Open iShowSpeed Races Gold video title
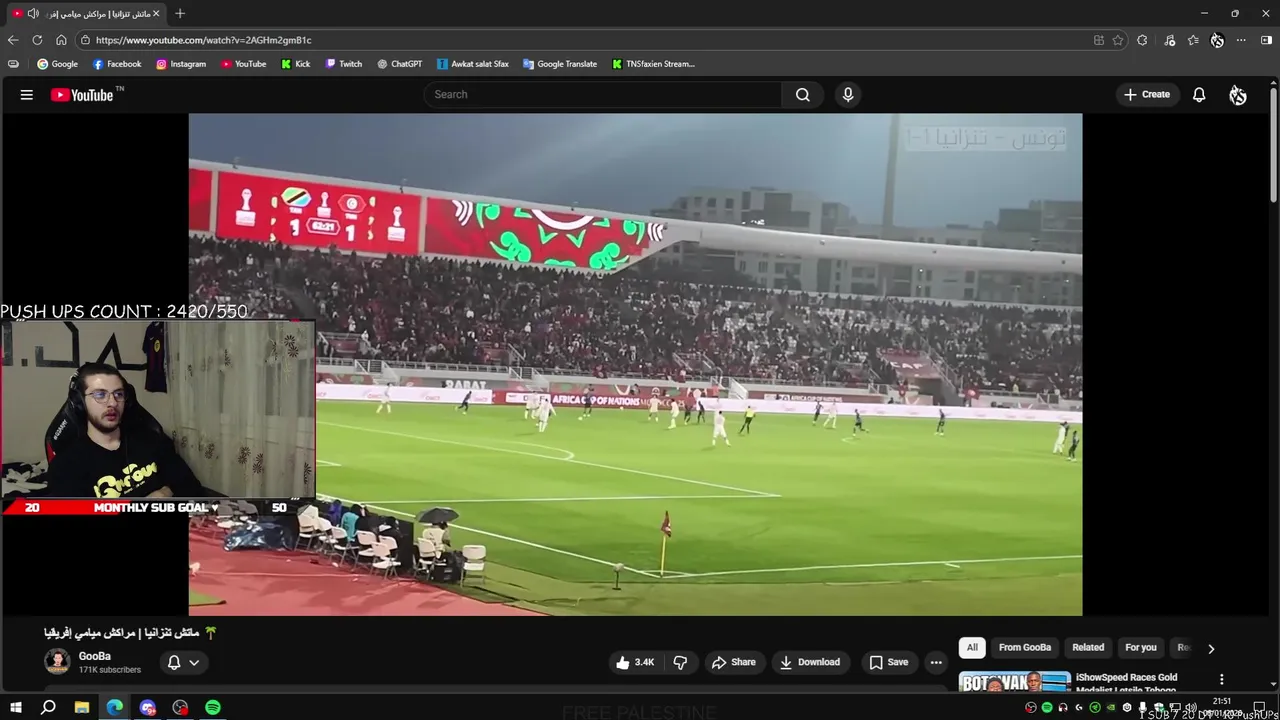The width and height of the screenshot is (1280, 720). click(1126, 683)
